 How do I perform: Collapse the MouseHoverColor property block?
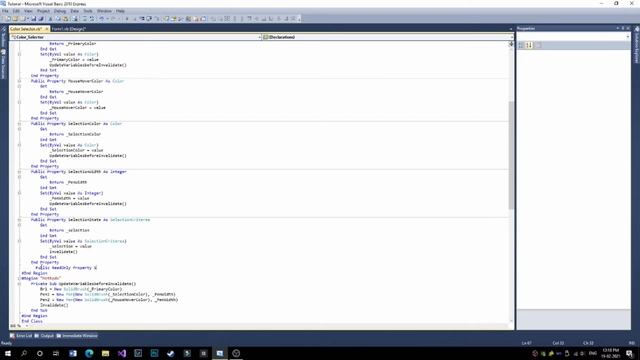(x=19, y=81)
